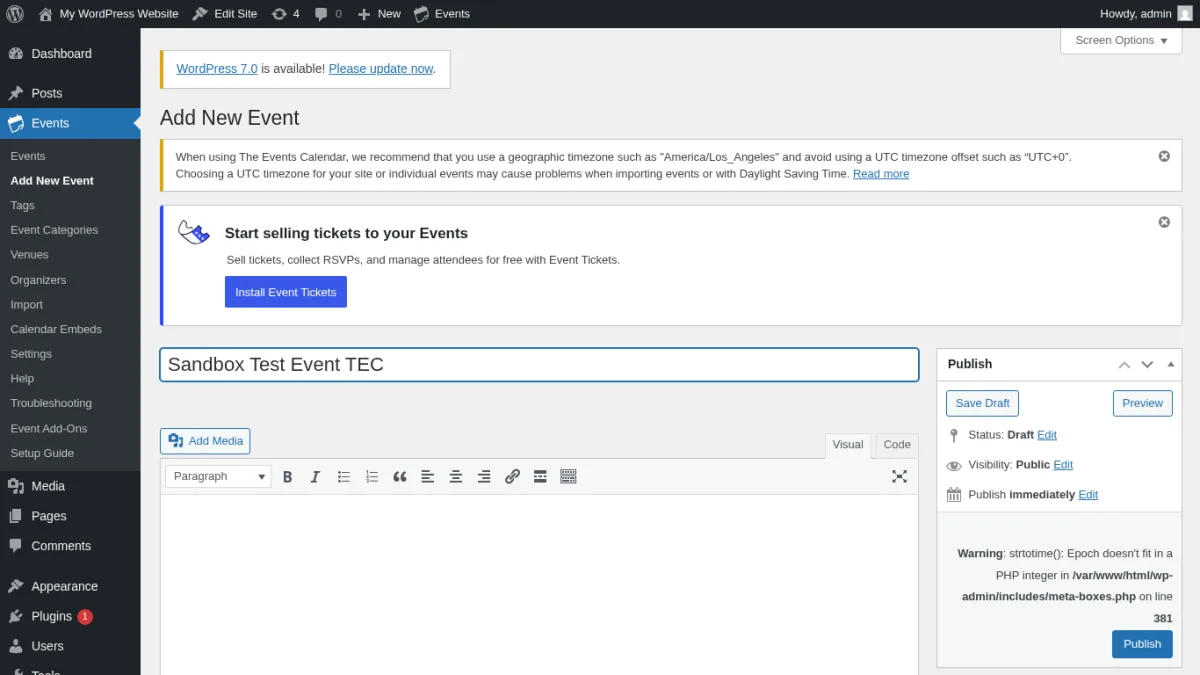Select Events submenu list item
This screenshot has width=1200, height=675.
[x=28, y=156]
